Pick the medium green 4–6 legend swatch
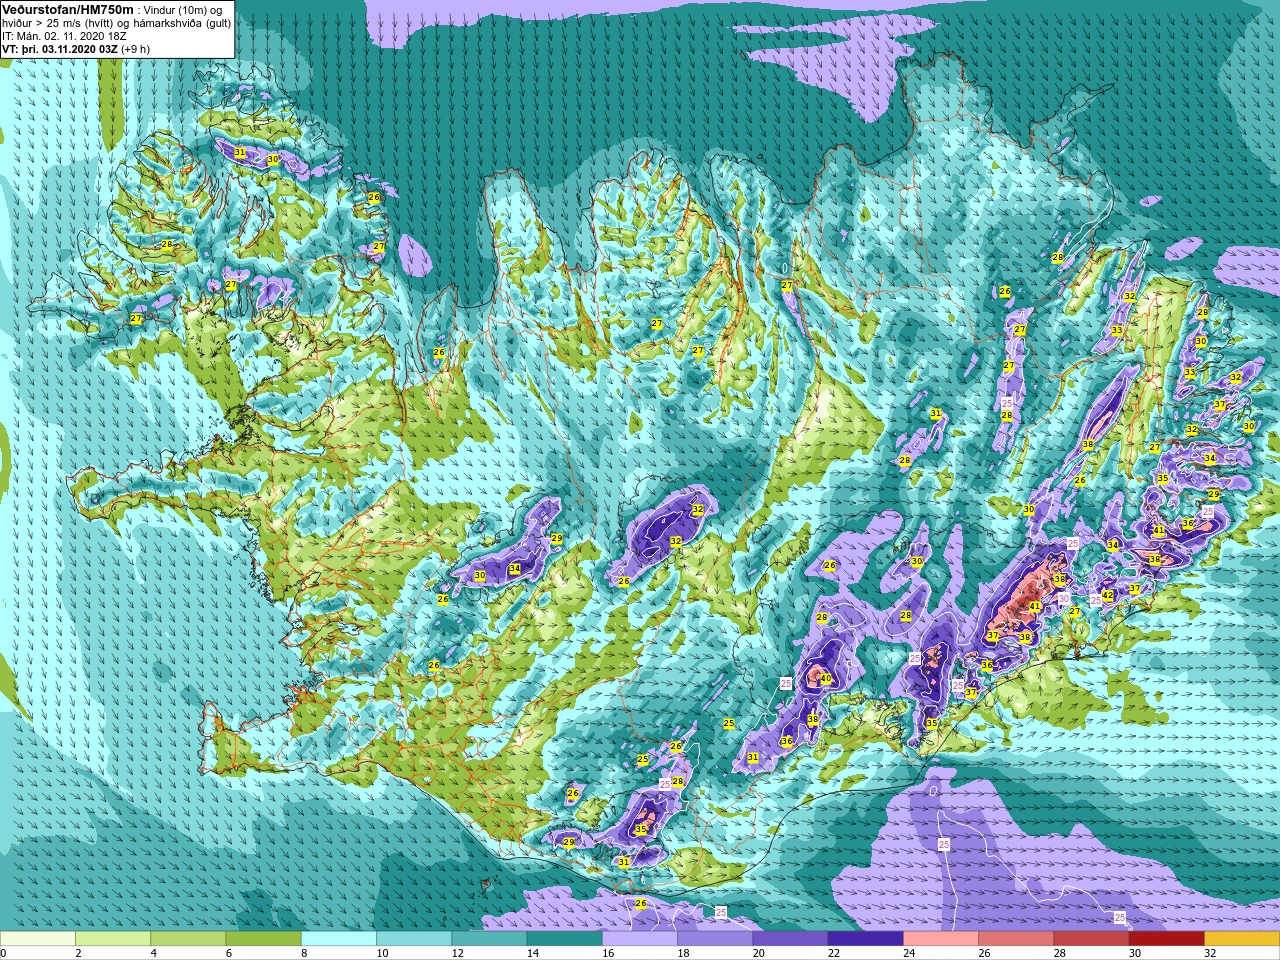 point(188,939)
